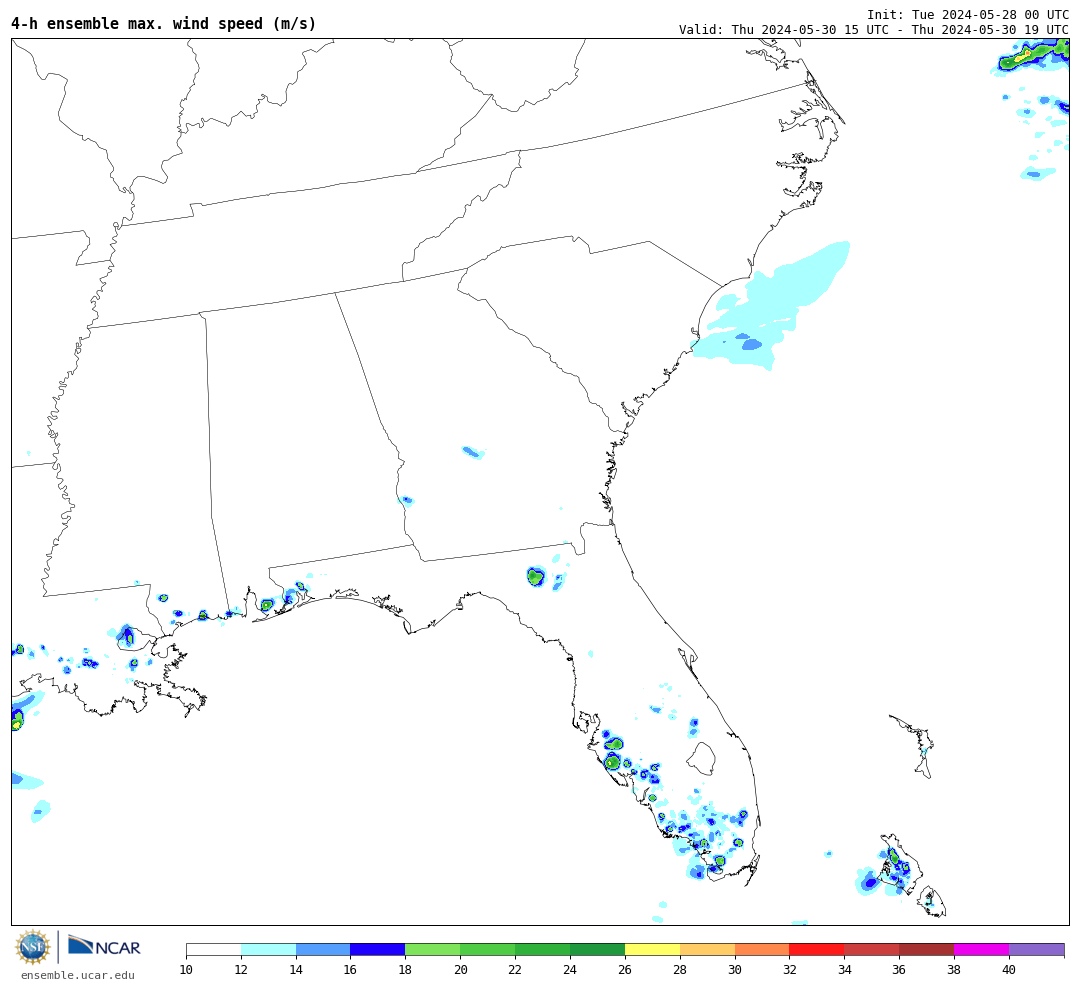
Task: Click the colorbar label '14'
Action: tap(296, 970)
